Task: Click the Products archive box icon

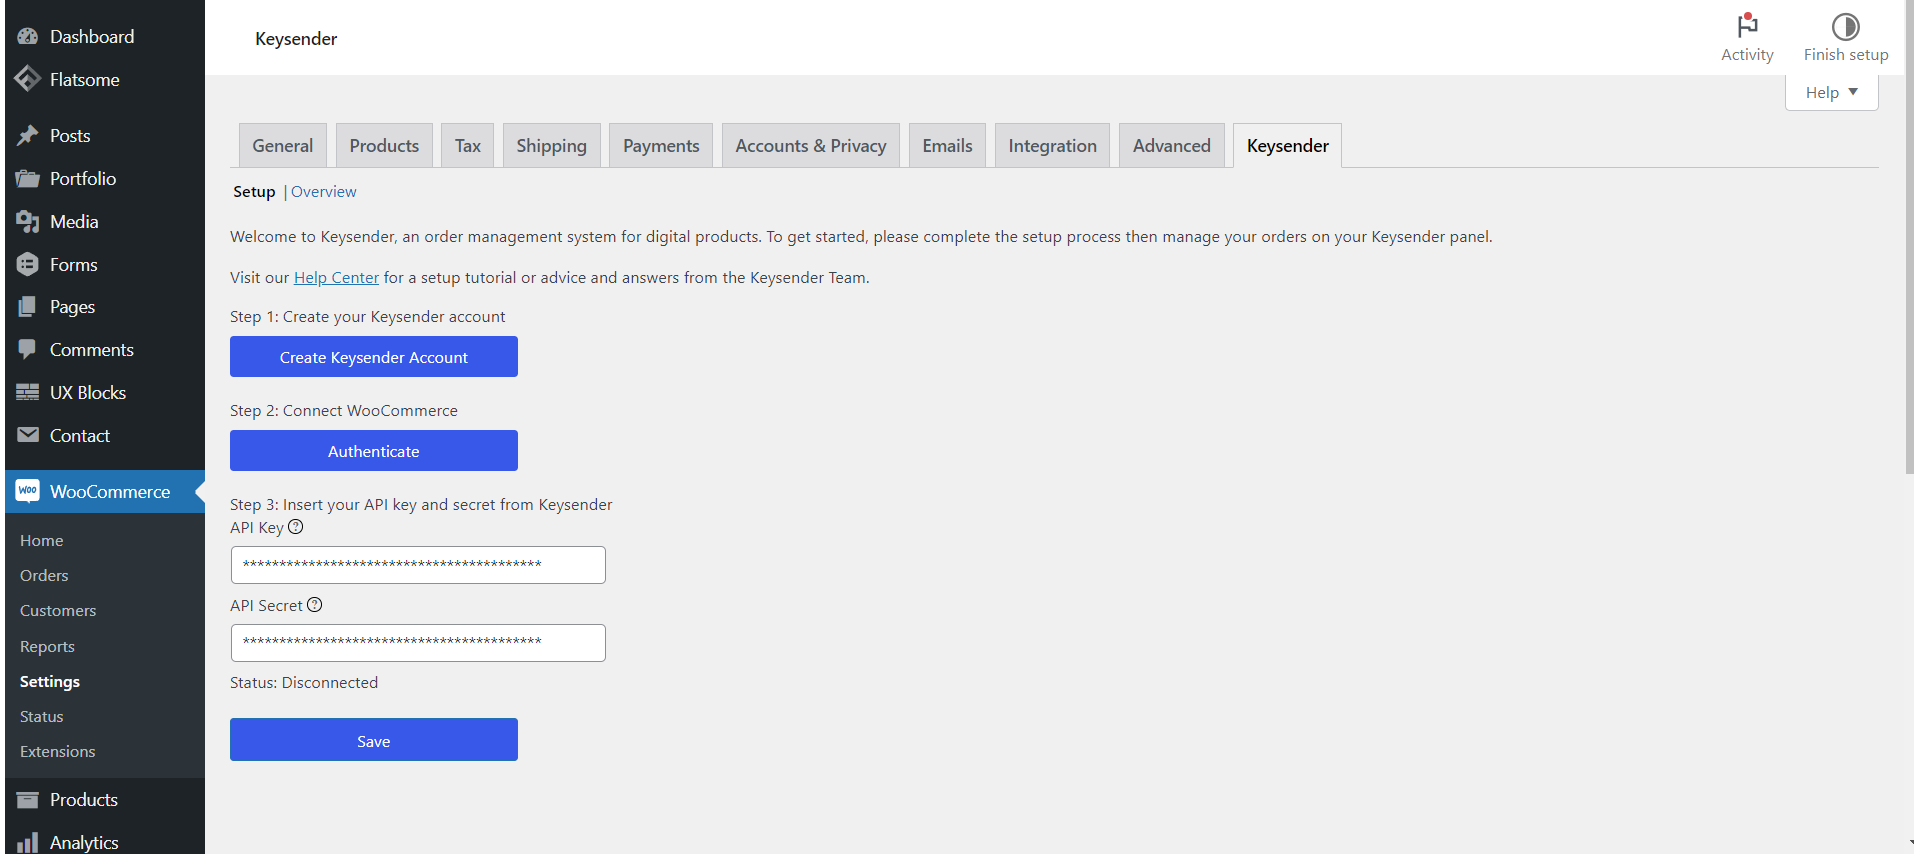Action: [x=28, y=800]
